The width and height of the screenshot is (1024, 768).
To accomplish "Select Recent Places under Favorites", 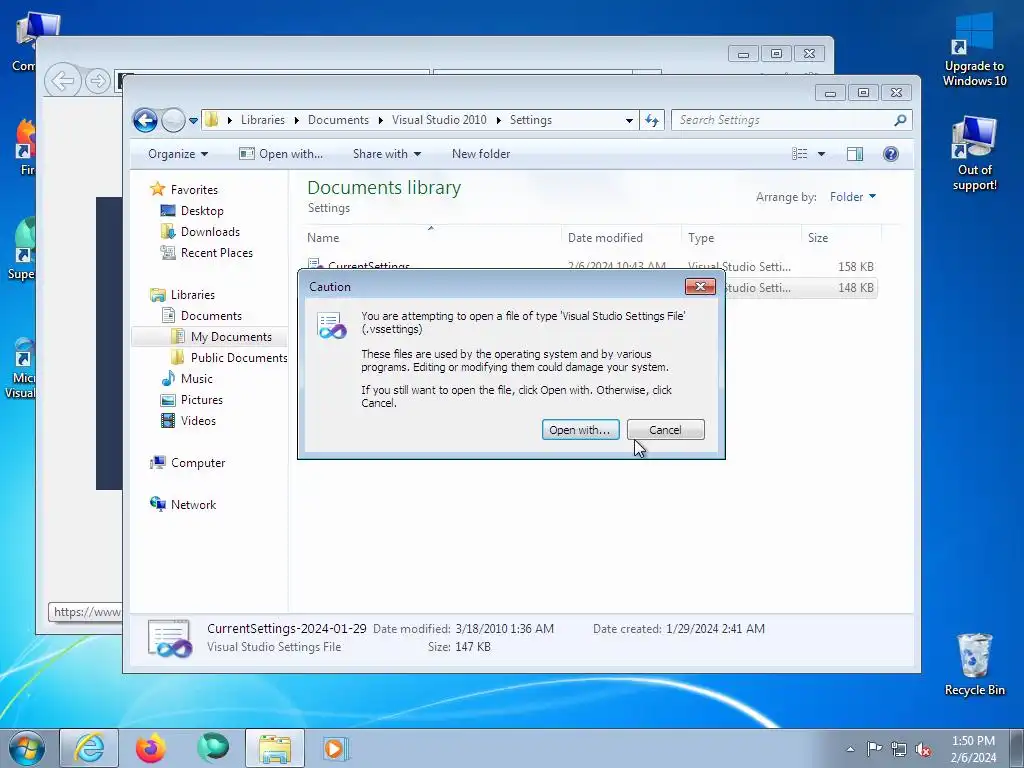I will coord(217,253).
